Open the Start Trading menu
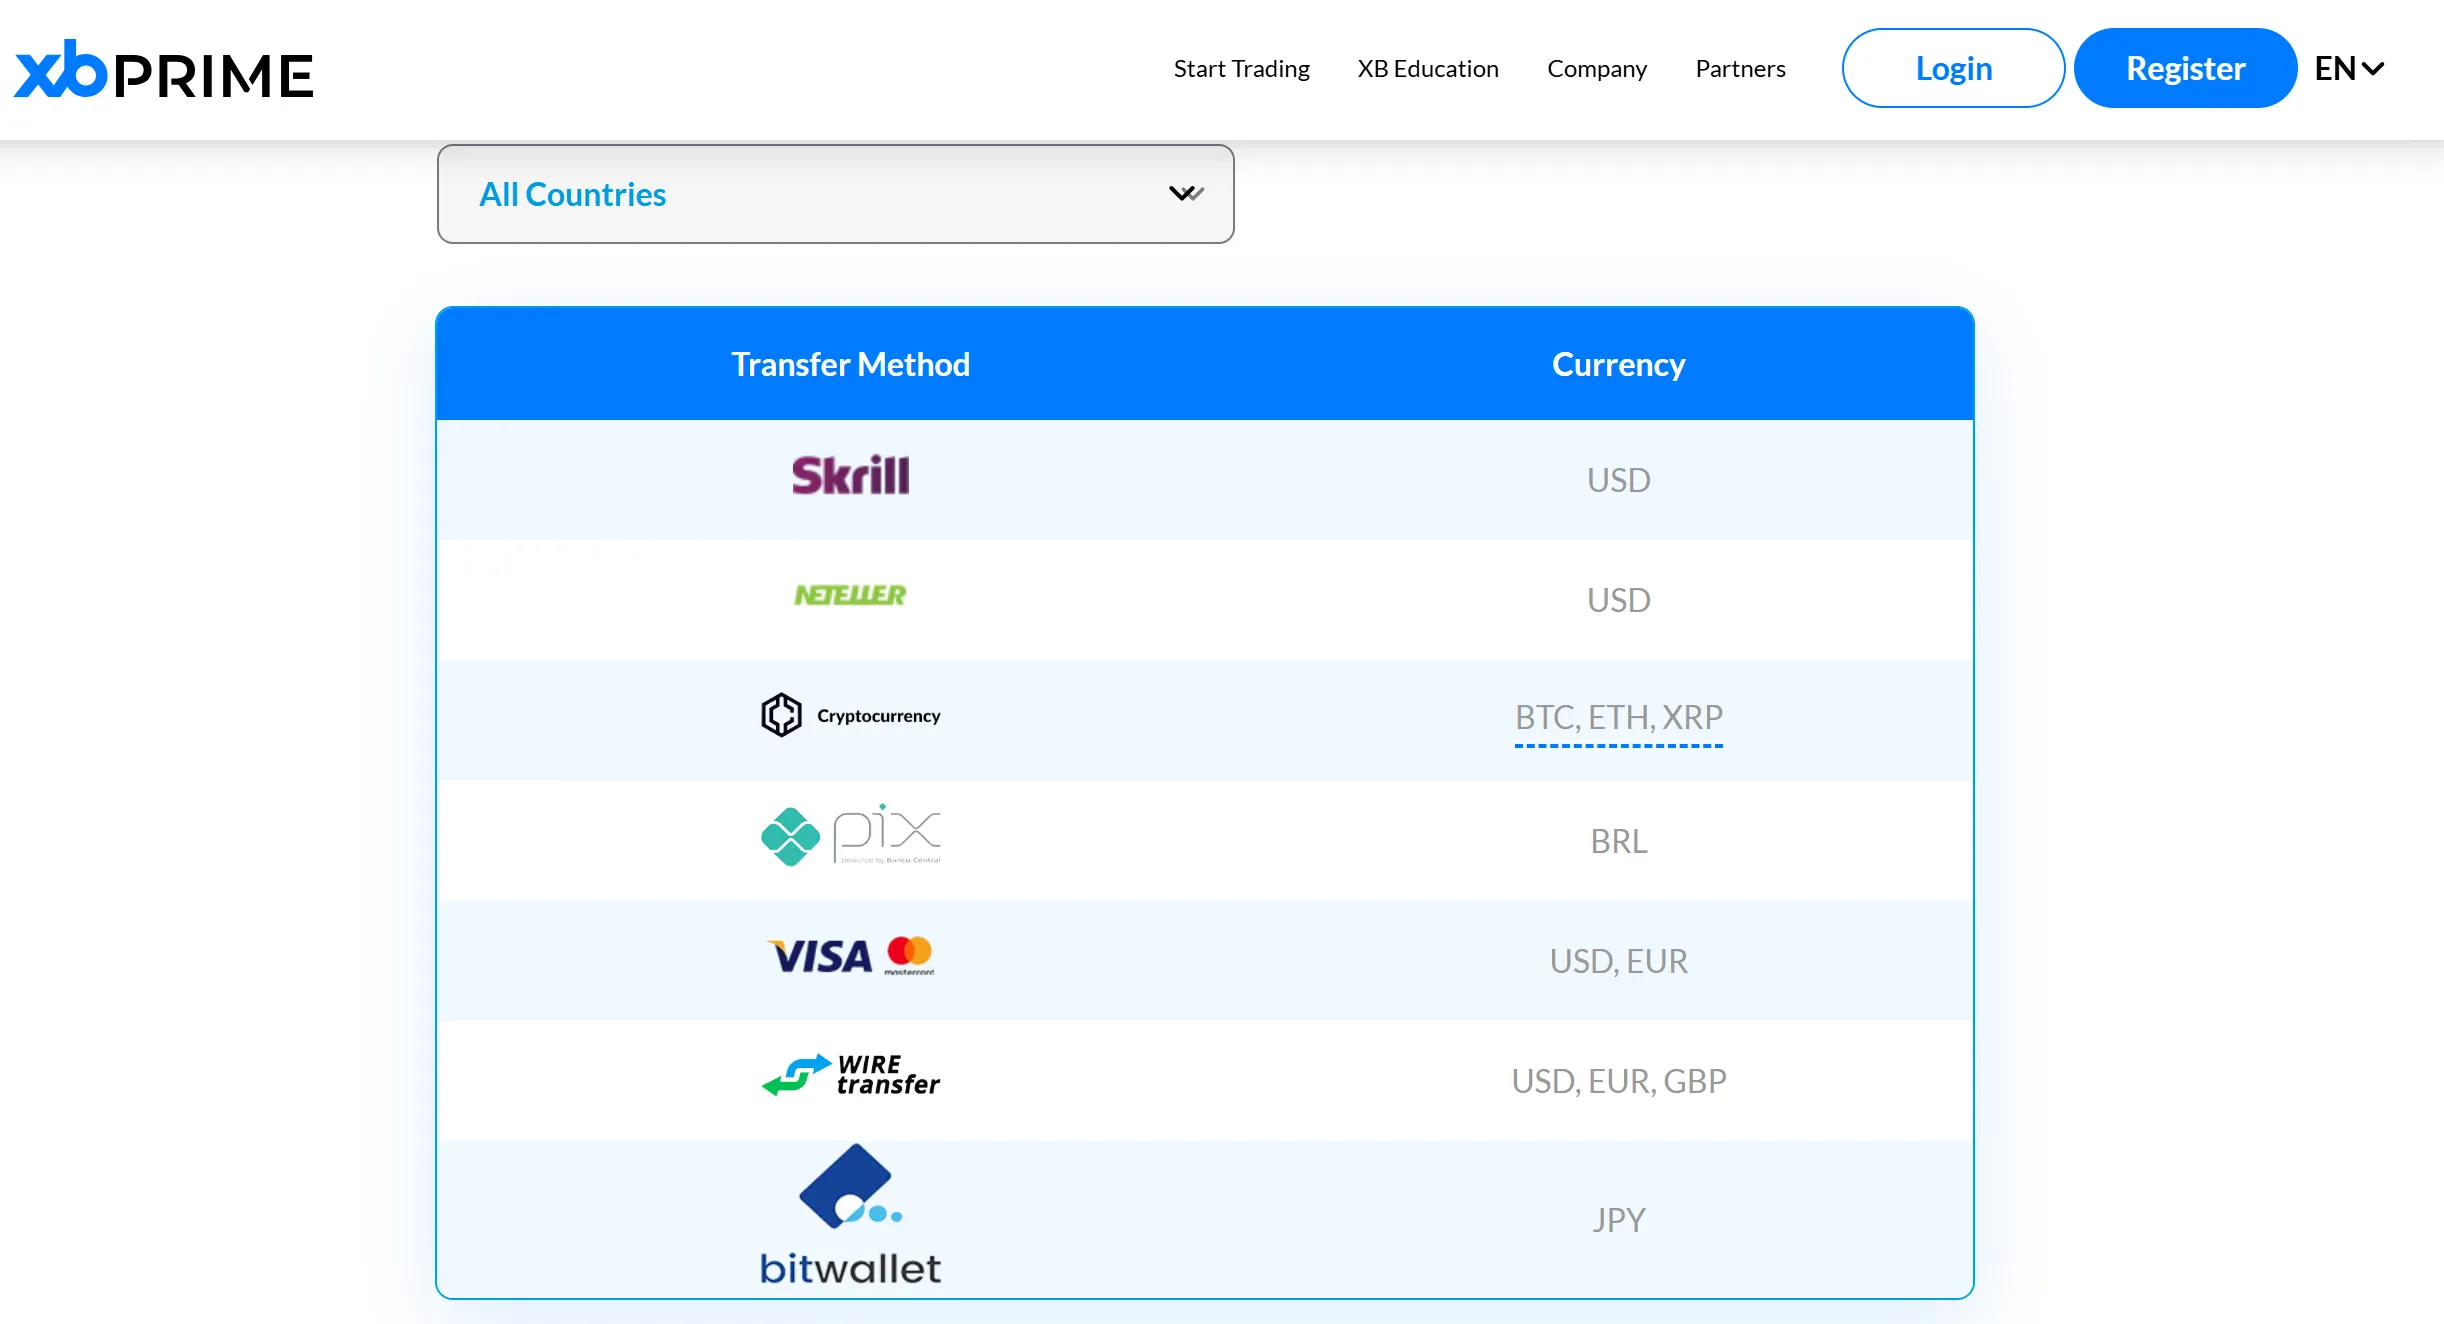 pyautogui.click(x=1241, y=68)
